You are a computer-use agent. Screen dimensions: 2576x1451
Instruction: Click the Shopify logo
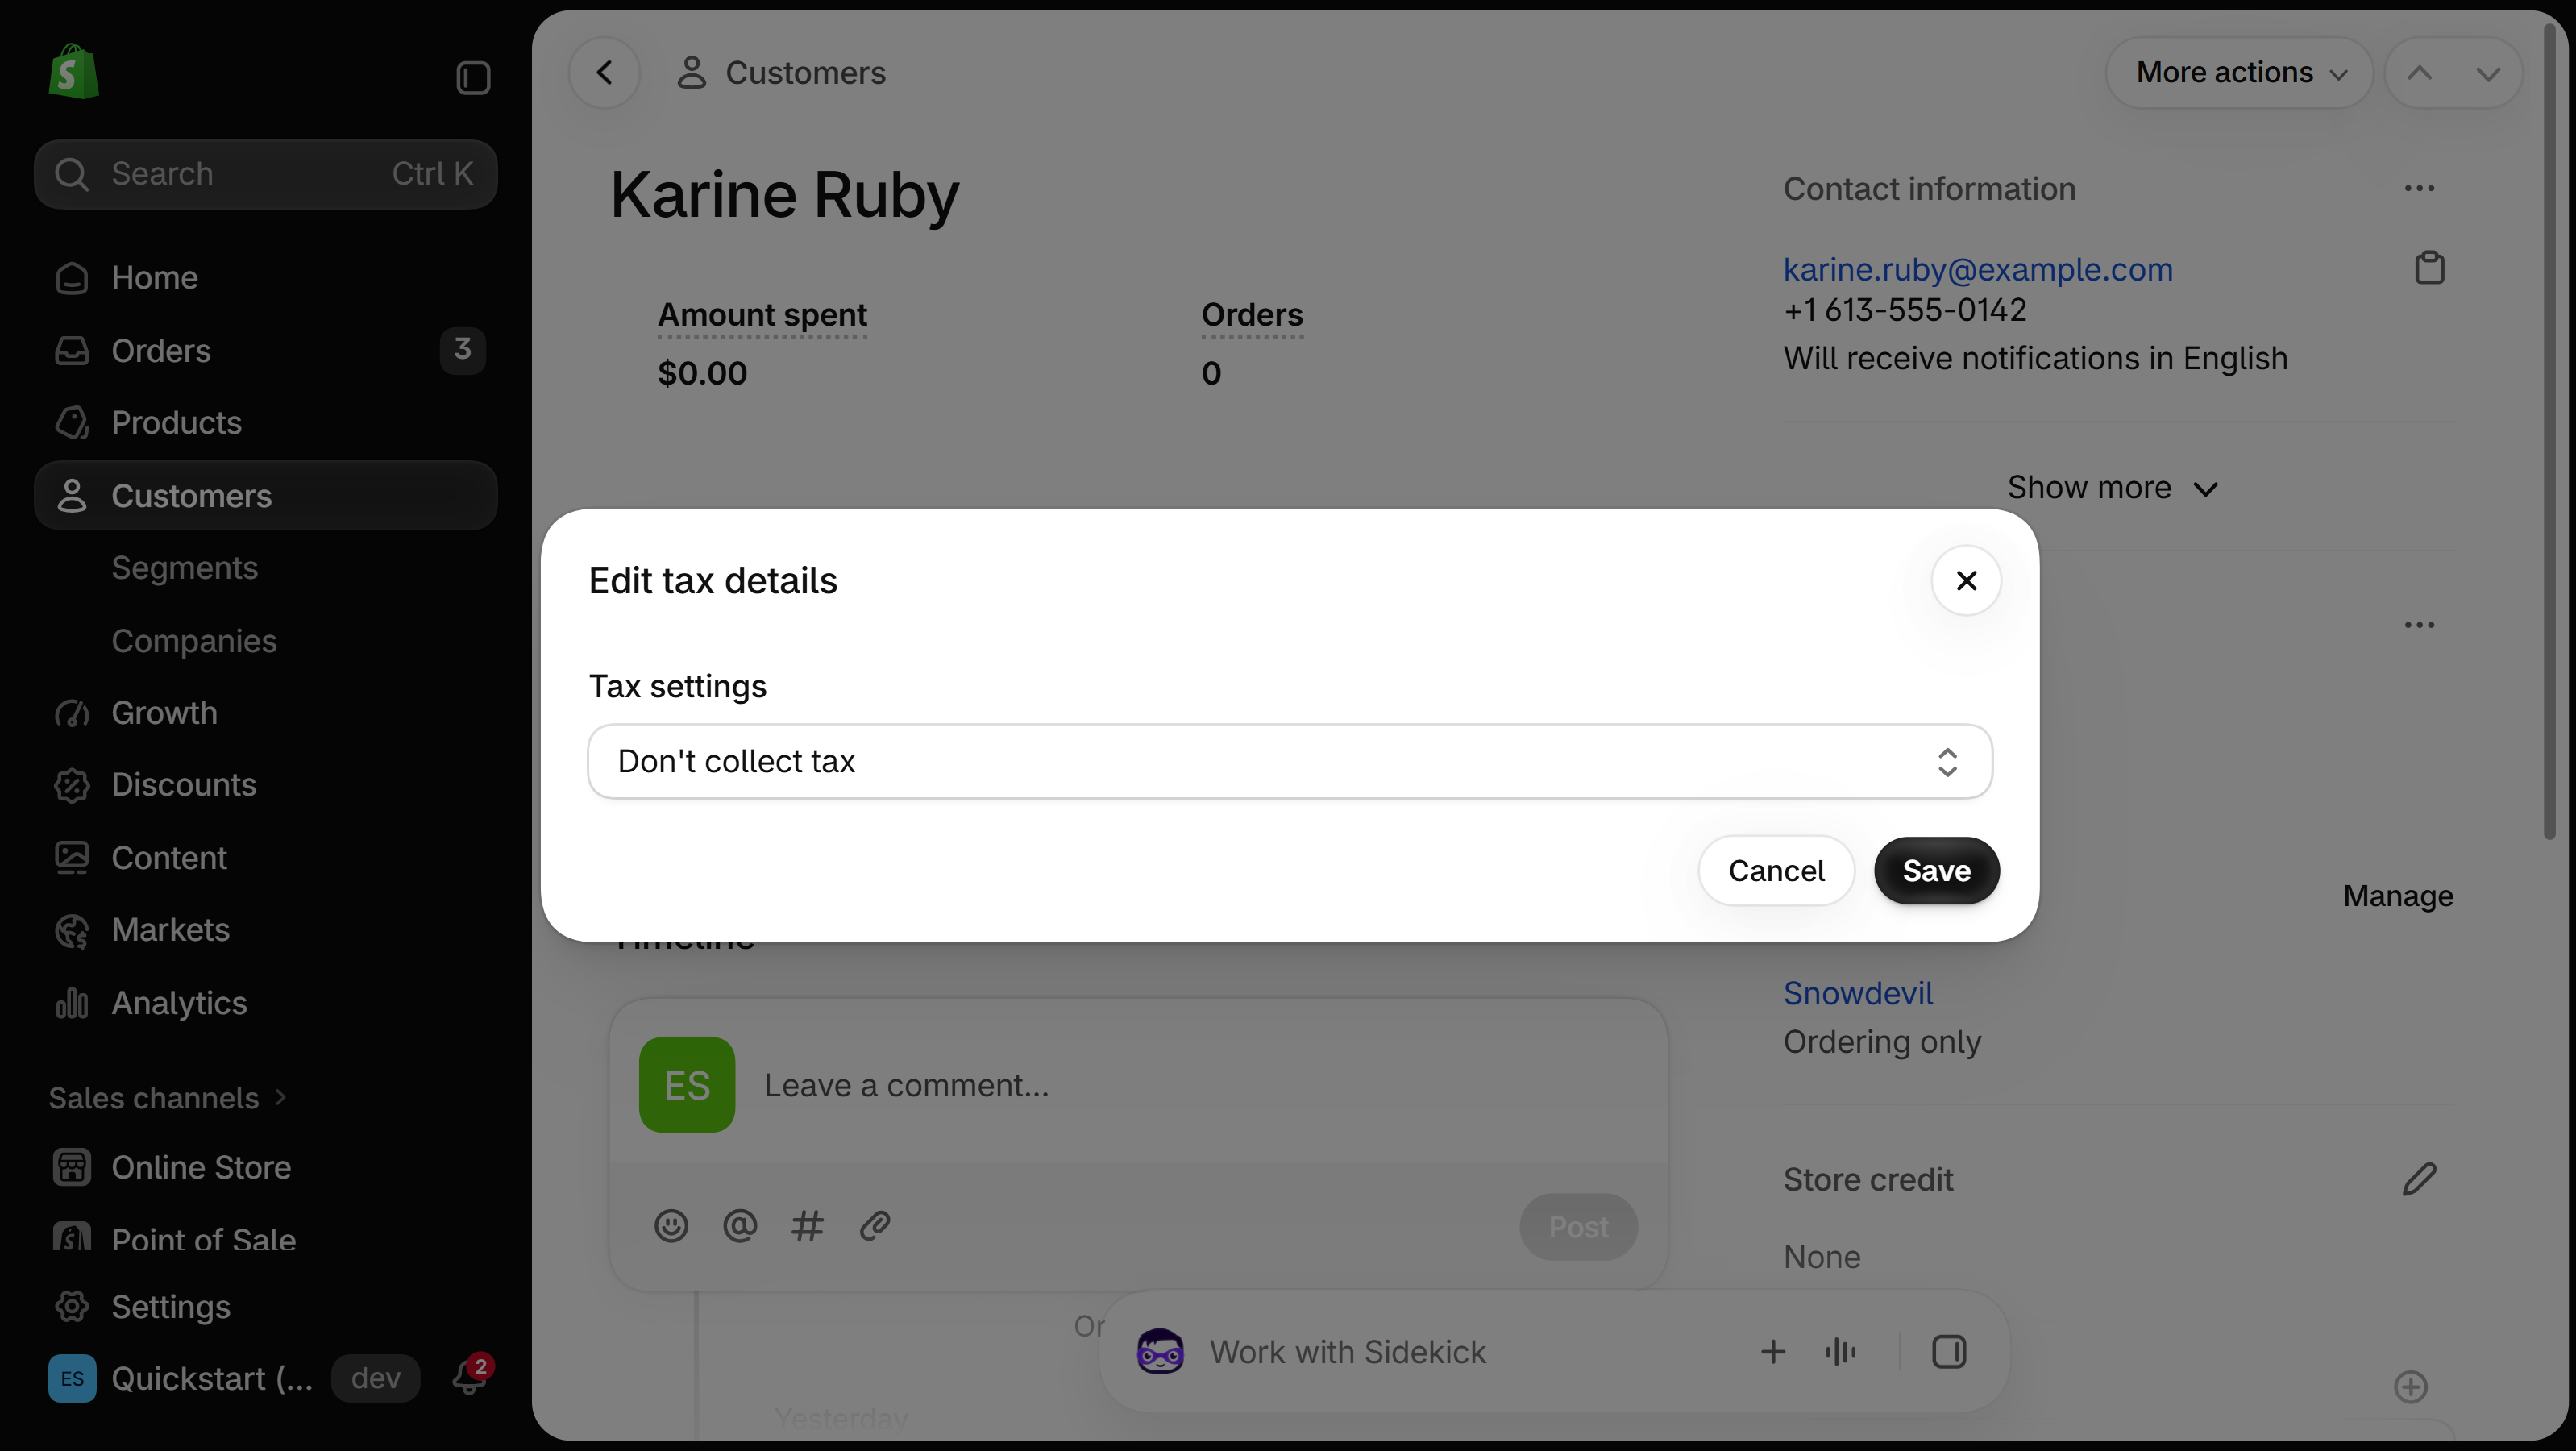(74, 72)
